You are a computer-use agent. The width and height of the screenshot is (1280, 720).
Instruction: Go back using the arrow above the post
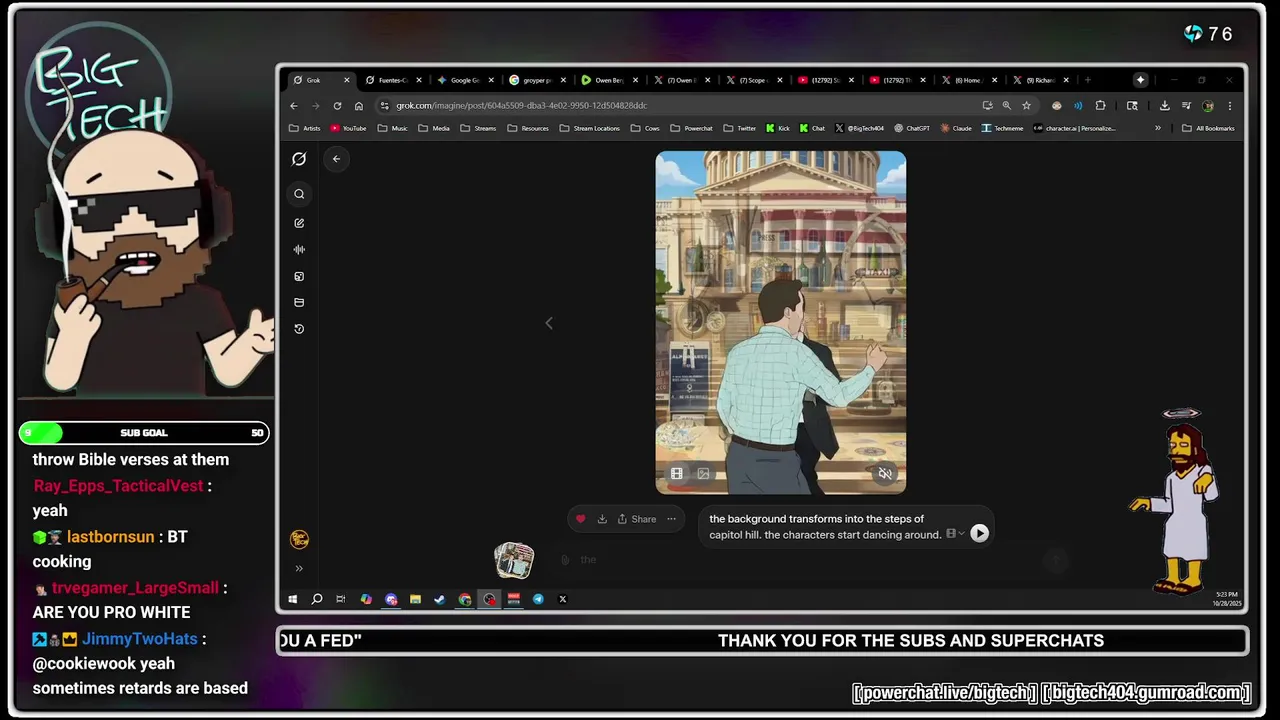pyautogui.click(x=336, y=159)
